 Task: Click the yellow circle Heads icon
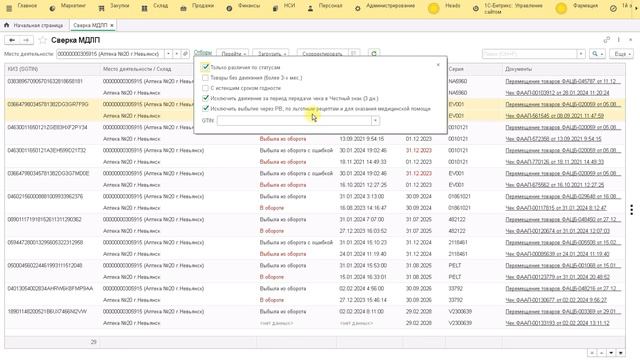coord(433,8)
